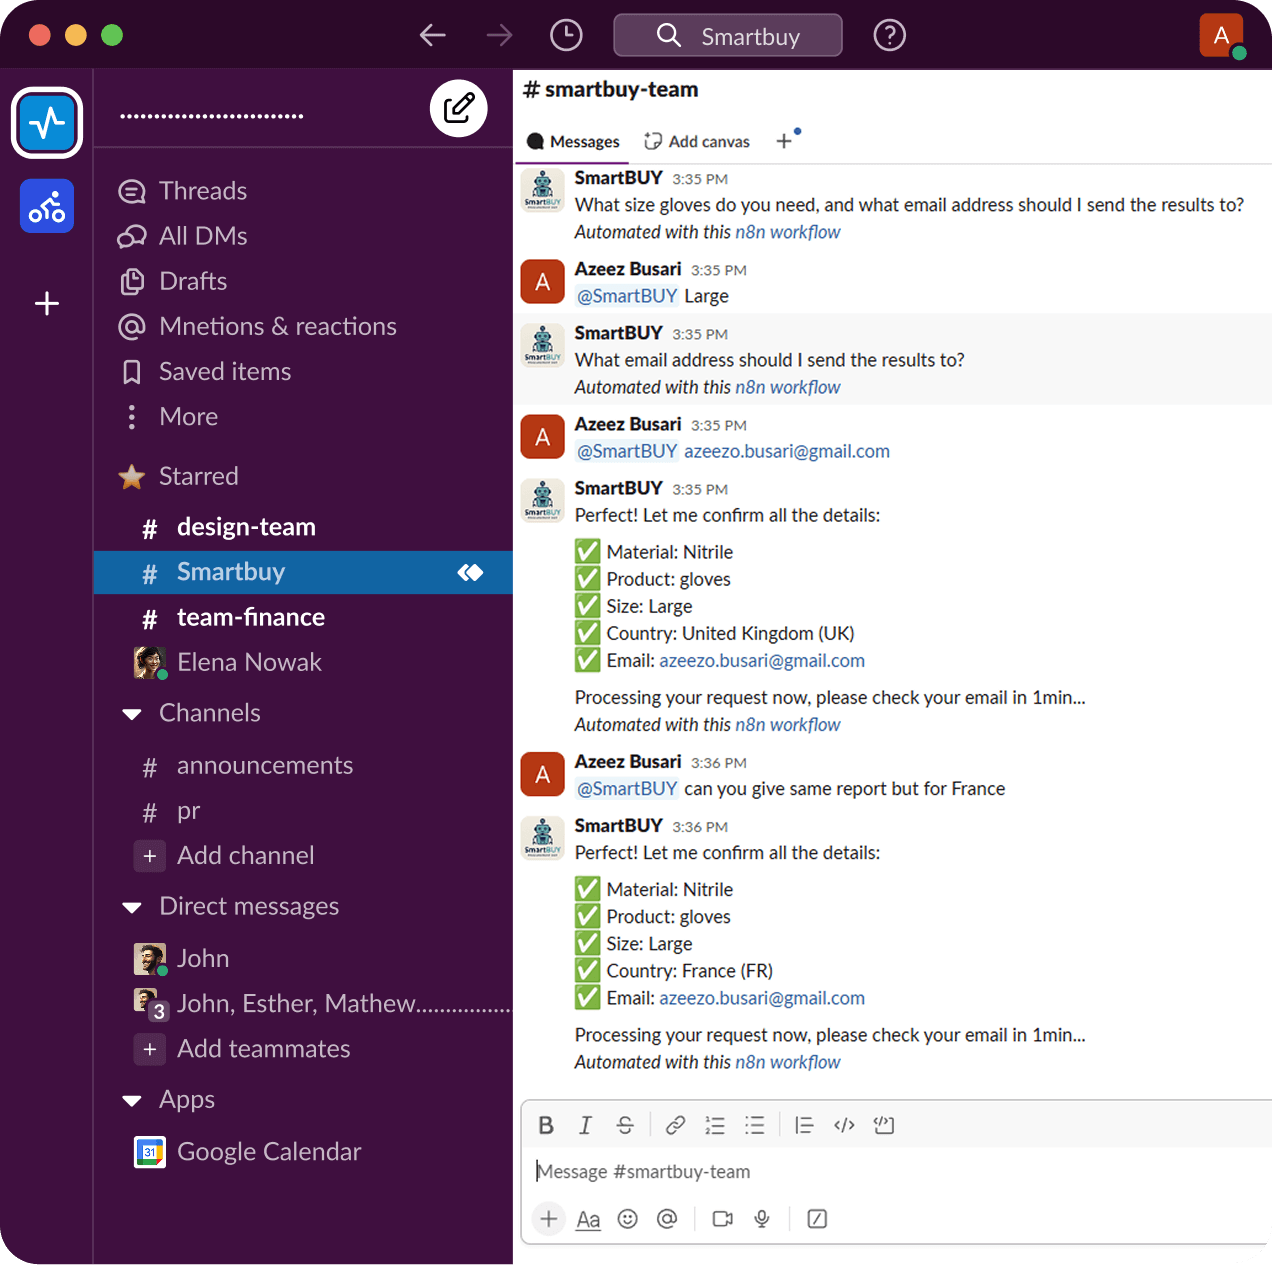Image resolution: width=1272 pixels, height=1265 pixels.
Task: Add a tab with the plus icon
Action: click(x=785, y=142)
